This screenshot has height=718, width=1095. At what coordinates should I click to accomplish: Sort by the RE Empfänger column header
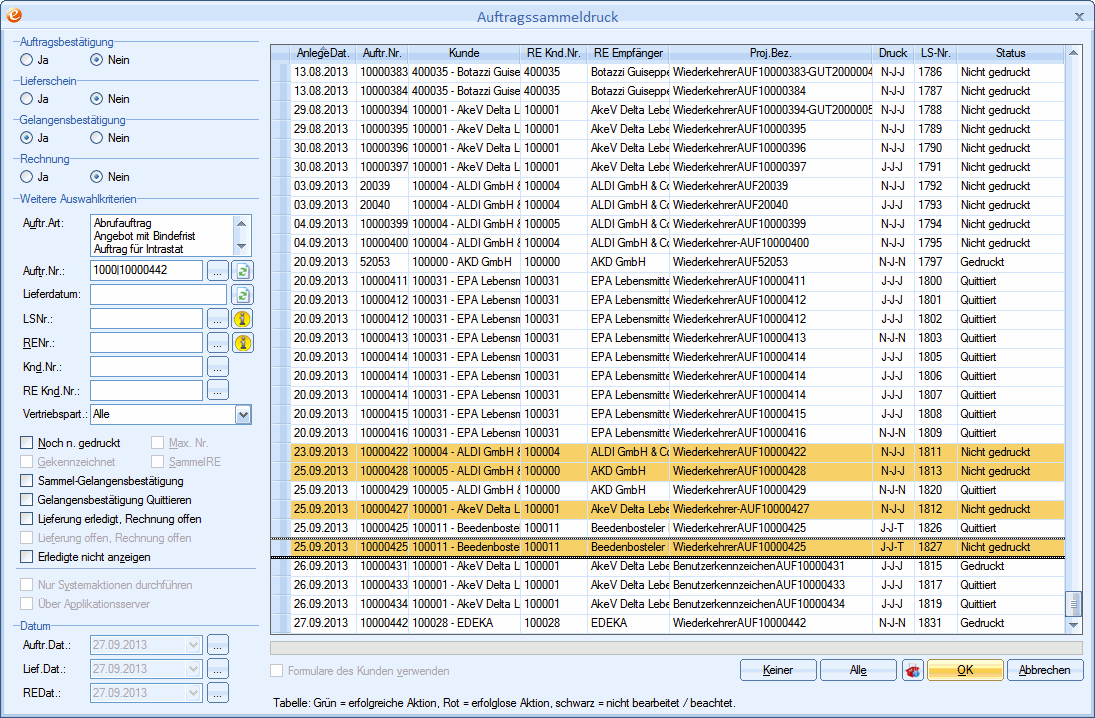click(629, 53)
